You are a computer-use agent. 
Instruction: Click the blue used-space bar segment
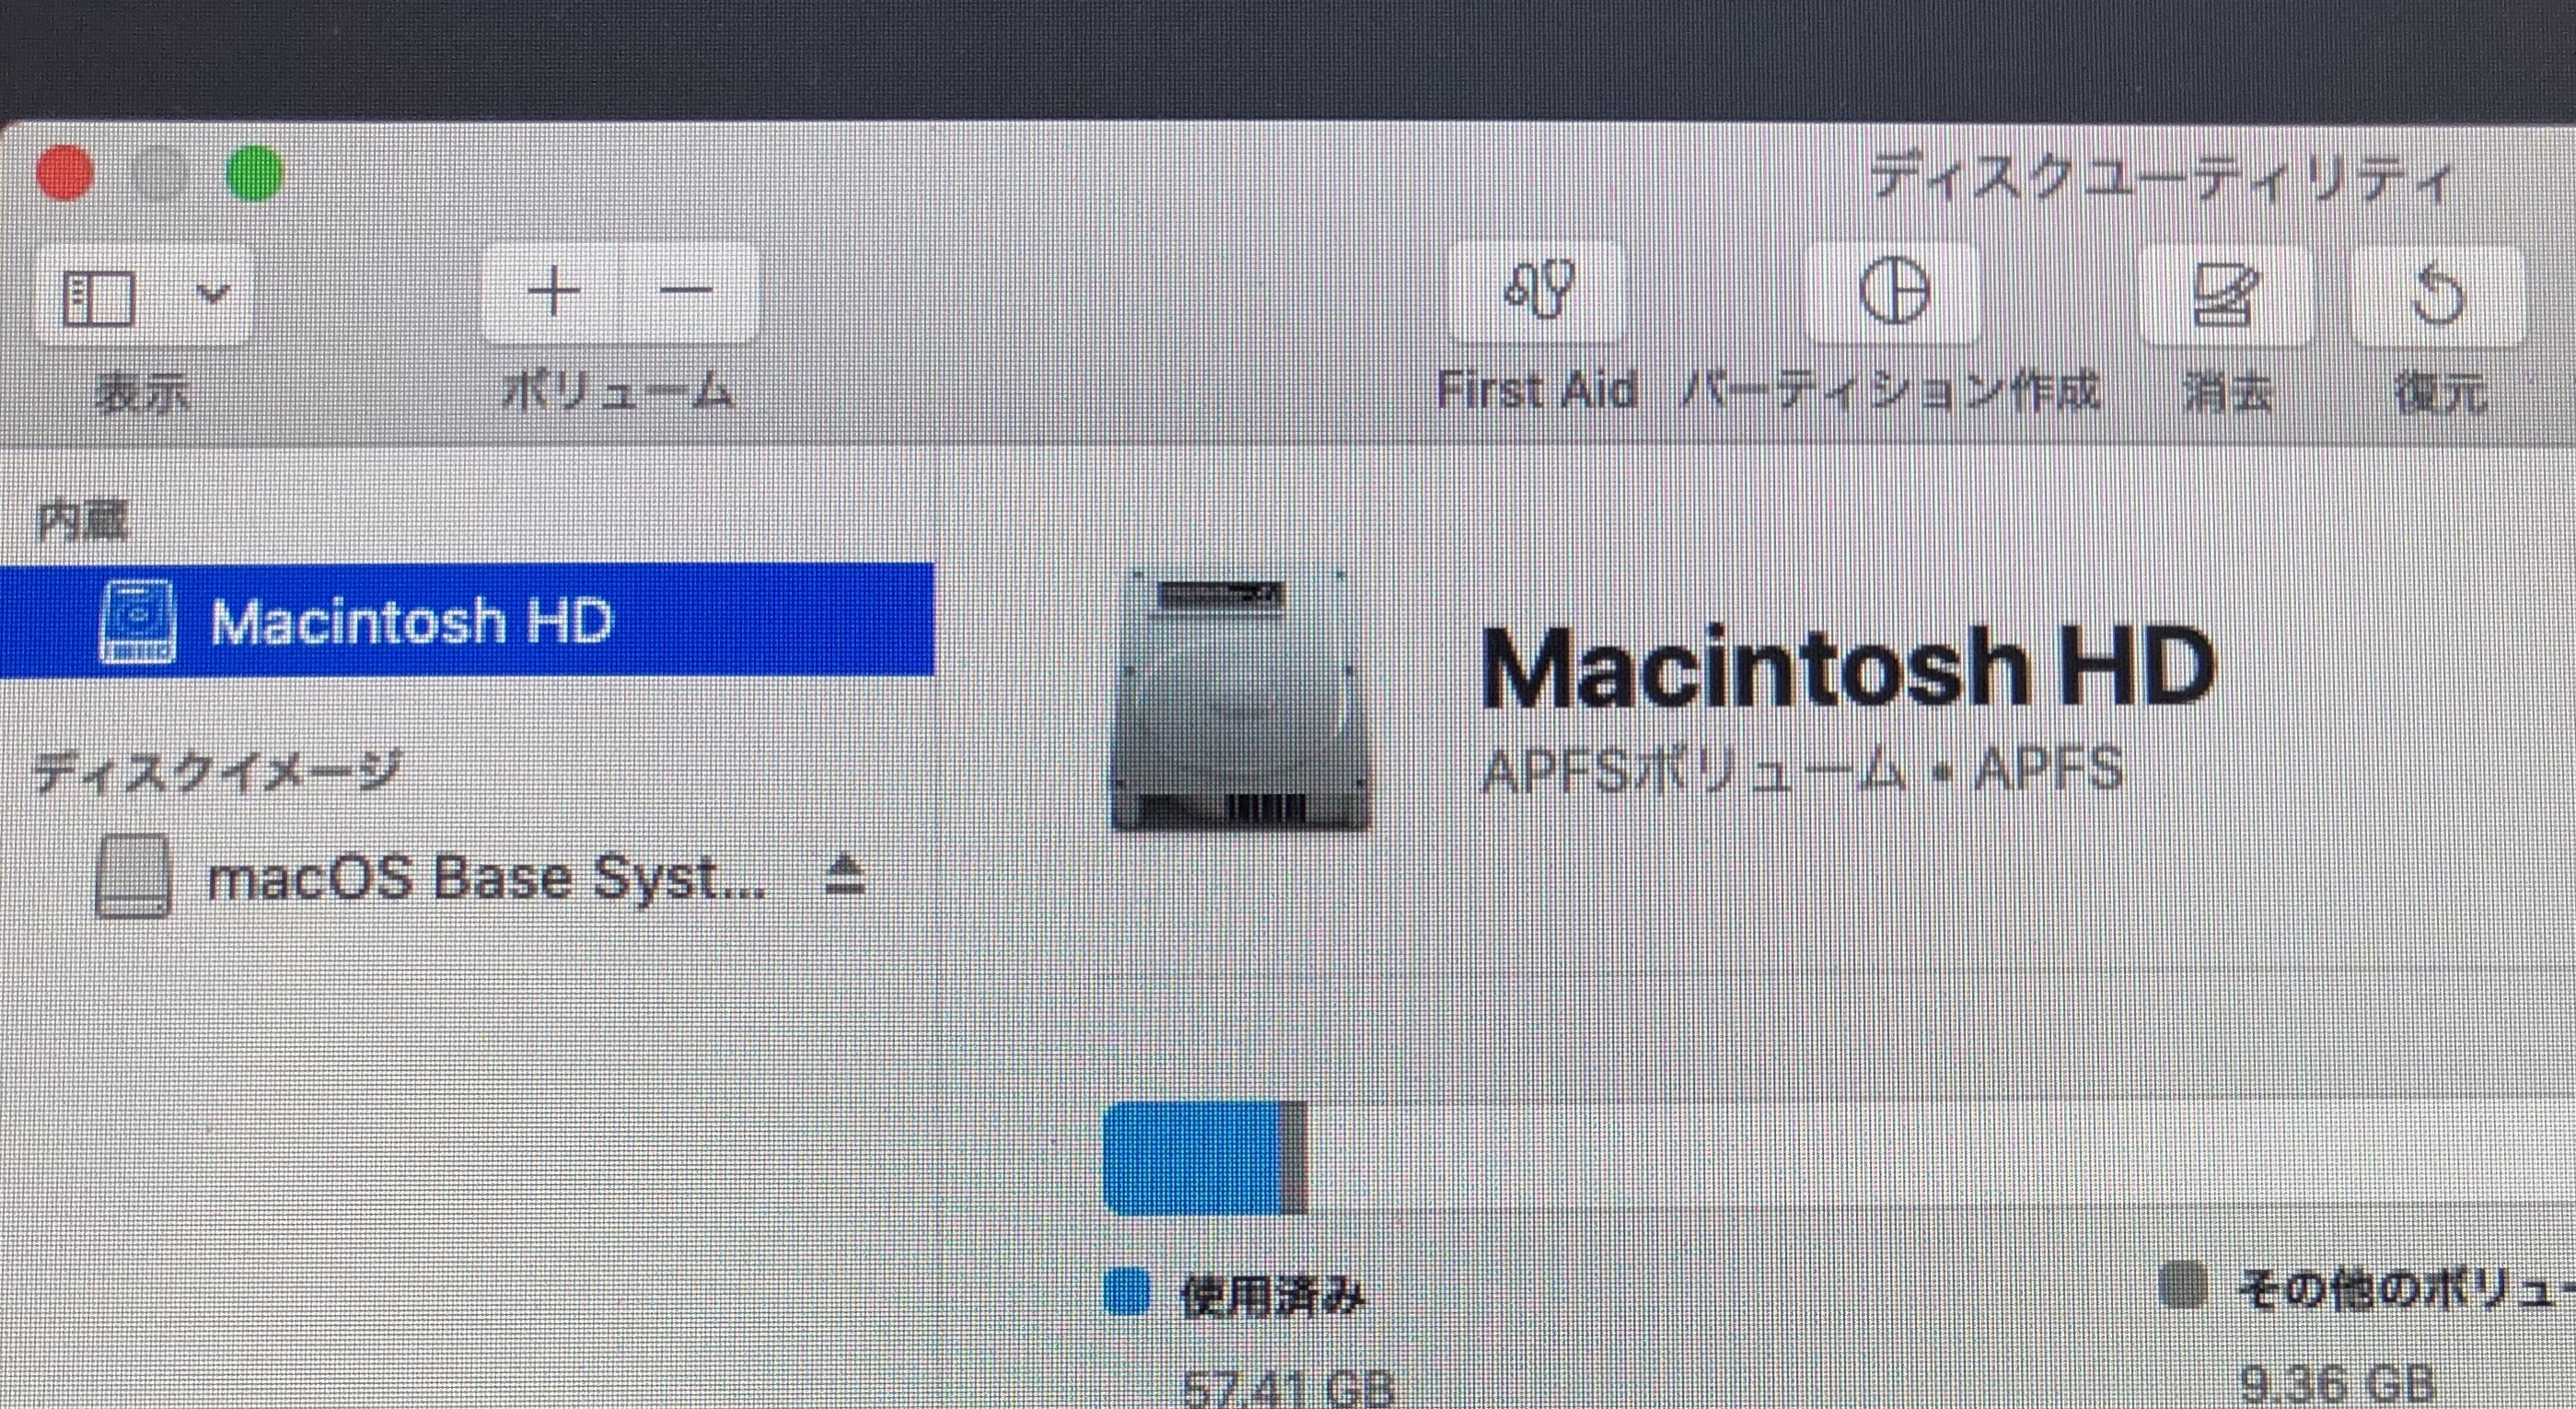tap(1192, 1159)
